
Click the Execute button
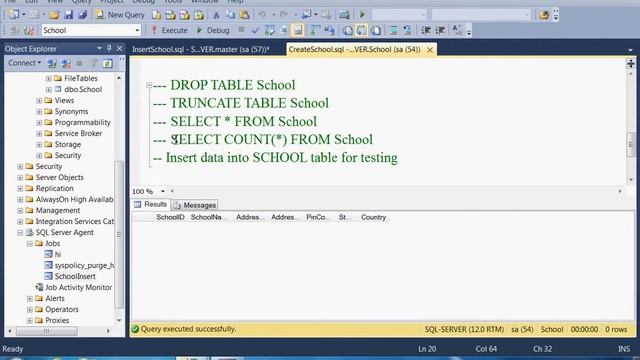(169, 31)
